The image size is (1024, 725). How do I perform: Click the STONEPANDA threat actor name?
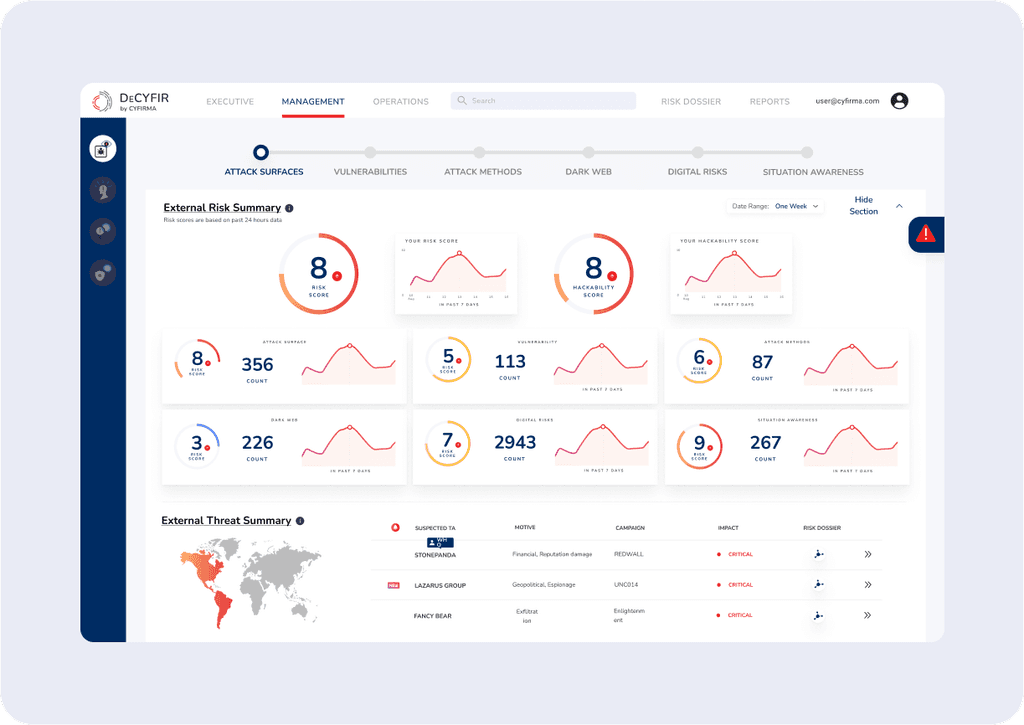click(x=435, y=555)
